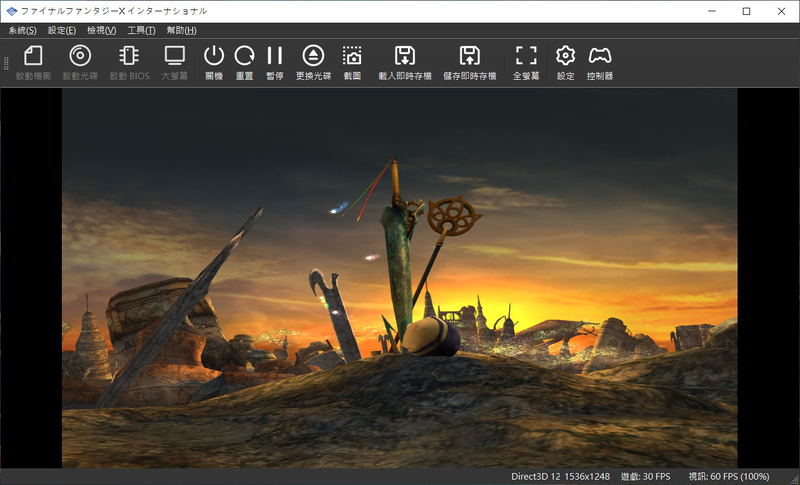The width and height of the screenshot is (800, 485).
Task: Click the 視訊: 60 FPS (100%) status text
Action: [x=729, y=476]
